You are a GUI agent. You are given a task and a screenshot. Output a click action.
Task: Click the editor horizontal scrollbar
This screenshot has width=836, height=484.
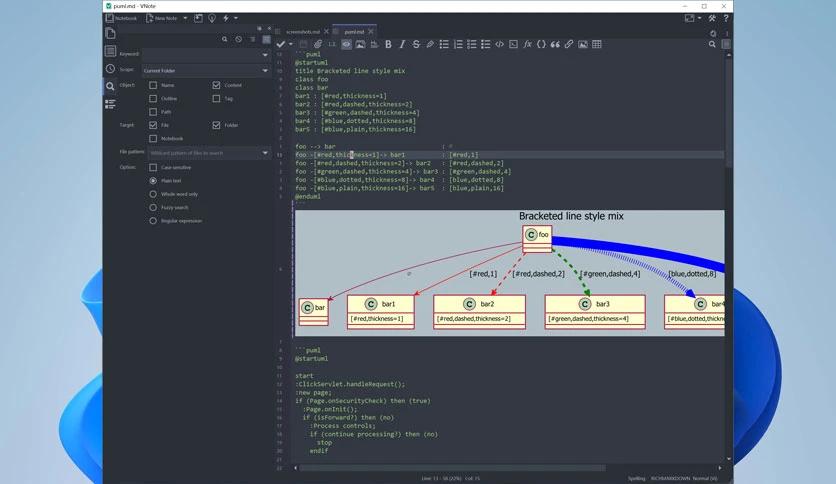click(x=452, y=468)
